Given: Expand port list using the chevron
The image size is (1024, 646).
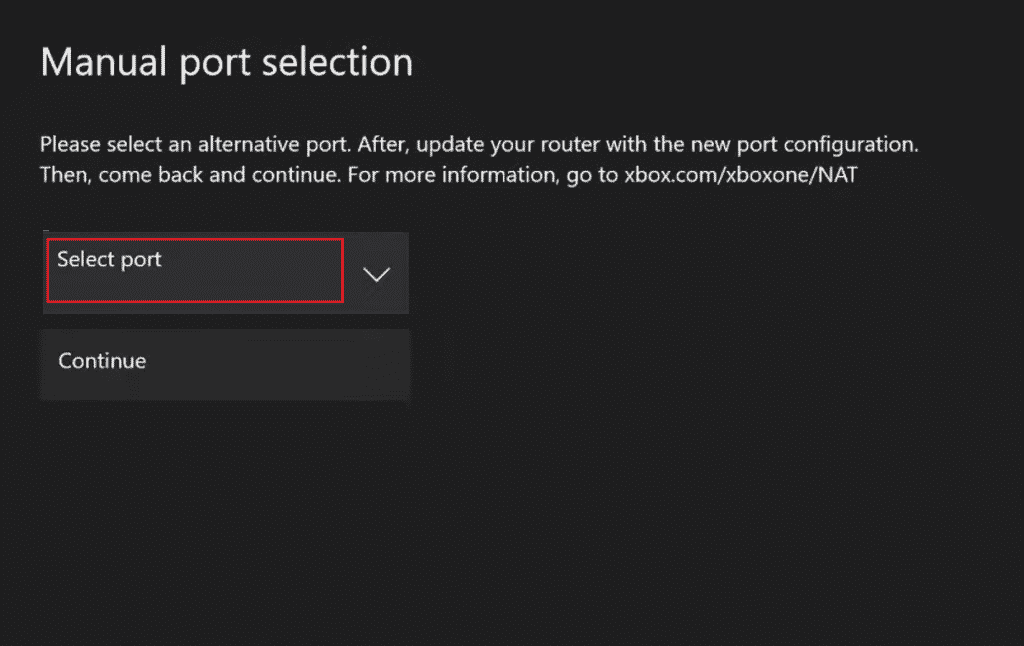Looking at the screenshot, I should [x=376, y=274].
